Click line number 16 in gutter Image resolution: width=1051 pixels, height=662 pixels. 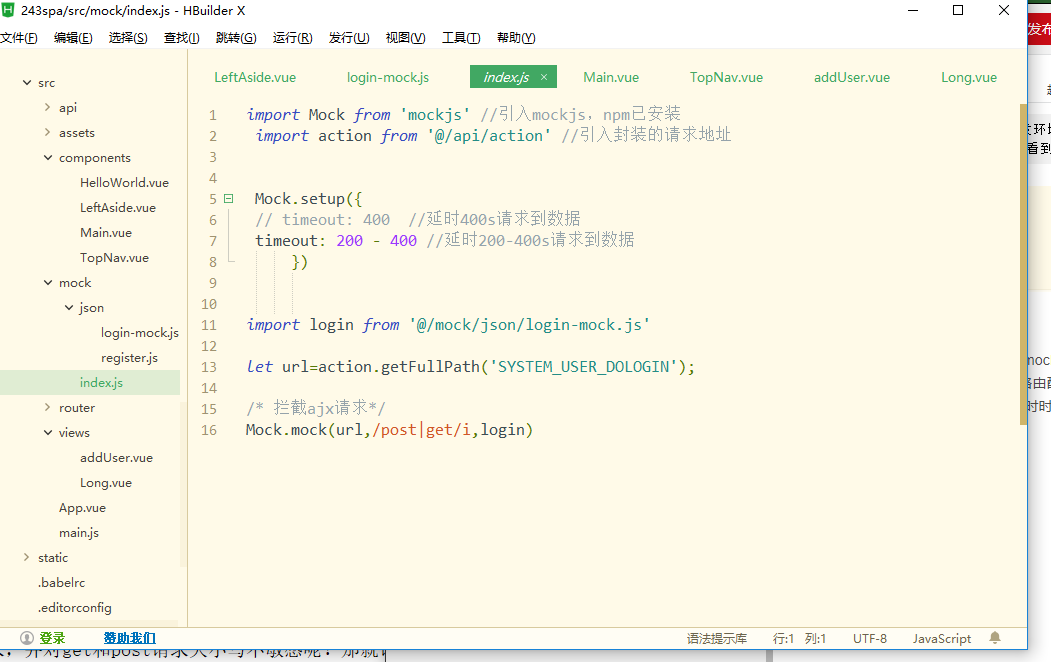coord(209,430)
